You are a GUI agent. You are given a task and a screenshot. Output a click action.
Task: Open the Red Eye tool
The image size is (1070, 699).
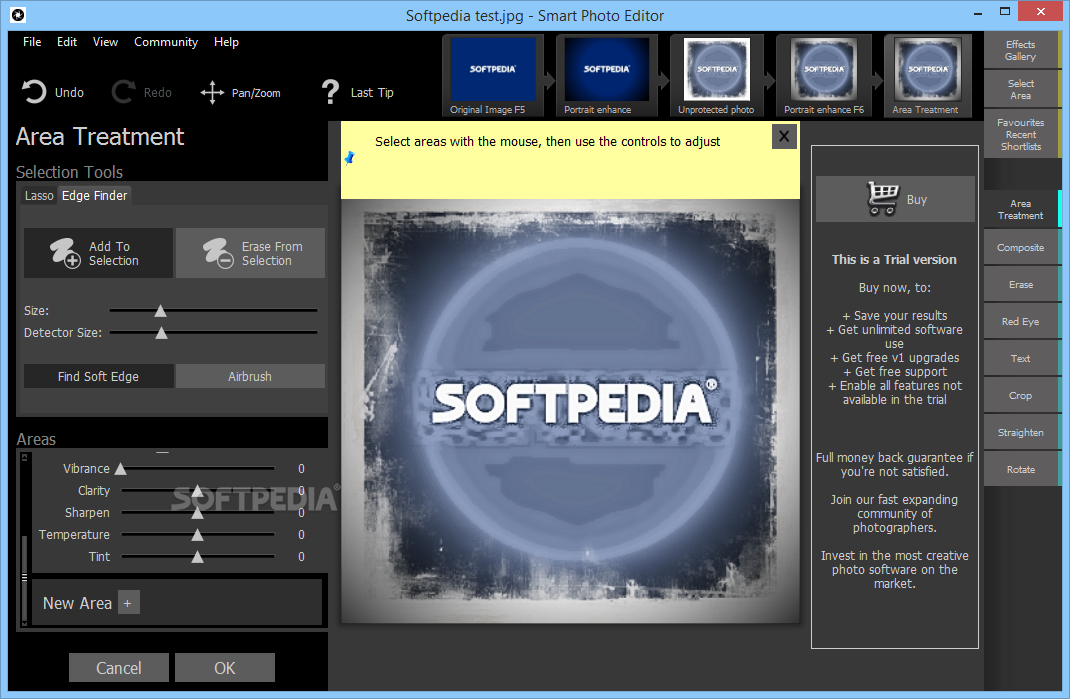[x=1021, y=322]
